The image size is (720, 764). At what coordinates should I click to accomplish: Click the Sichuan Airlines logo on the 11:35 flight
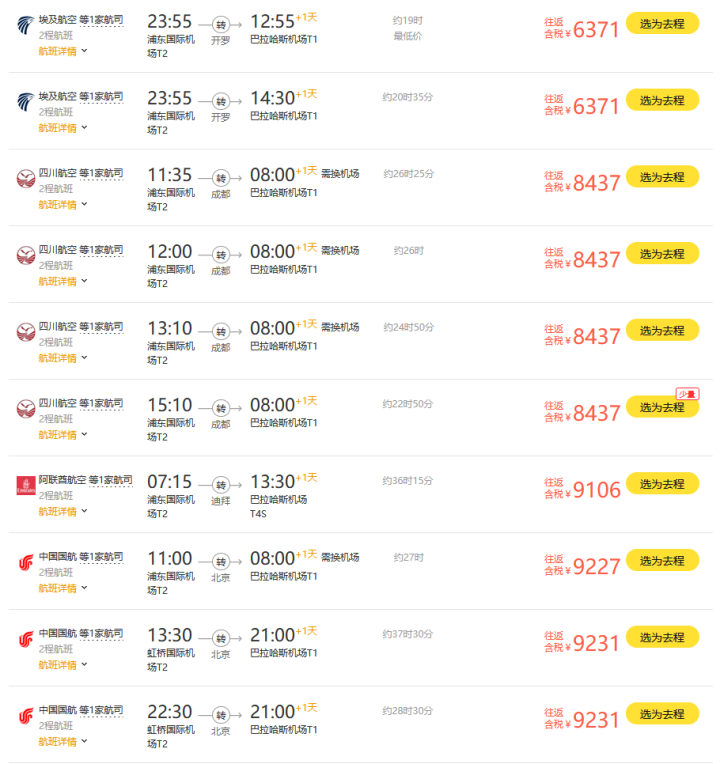26,179
